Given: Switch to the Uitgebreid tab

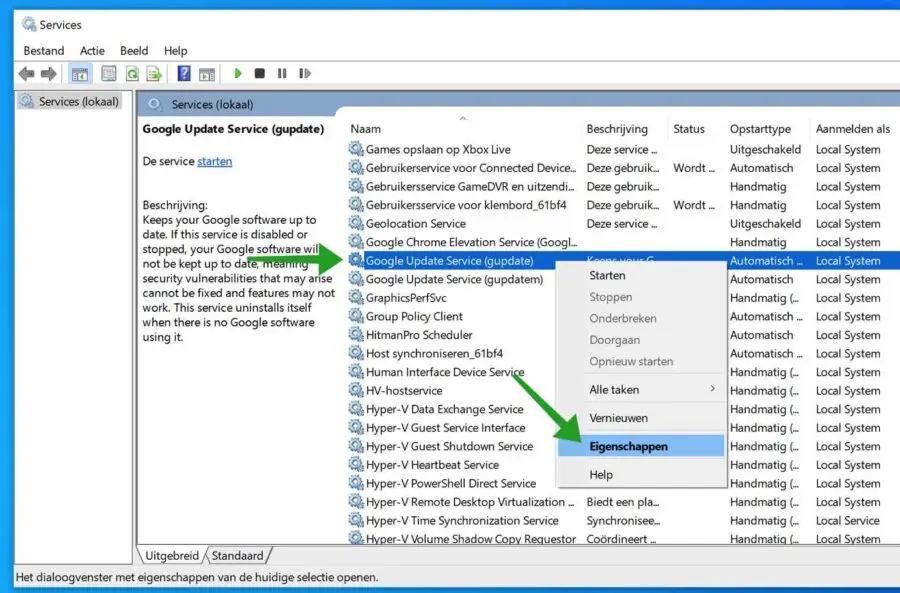Looking at the screenshot, I should [172, 556].
